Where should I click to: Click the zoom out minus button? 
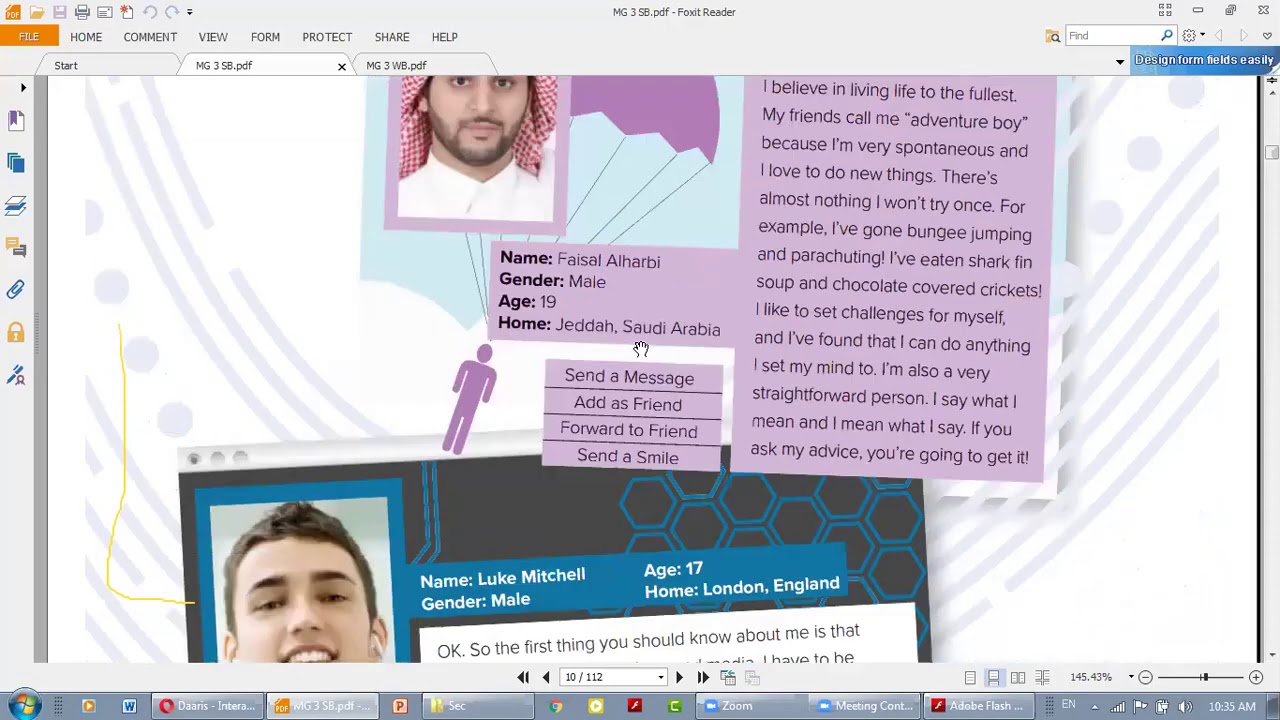[x=1145, y=677]
